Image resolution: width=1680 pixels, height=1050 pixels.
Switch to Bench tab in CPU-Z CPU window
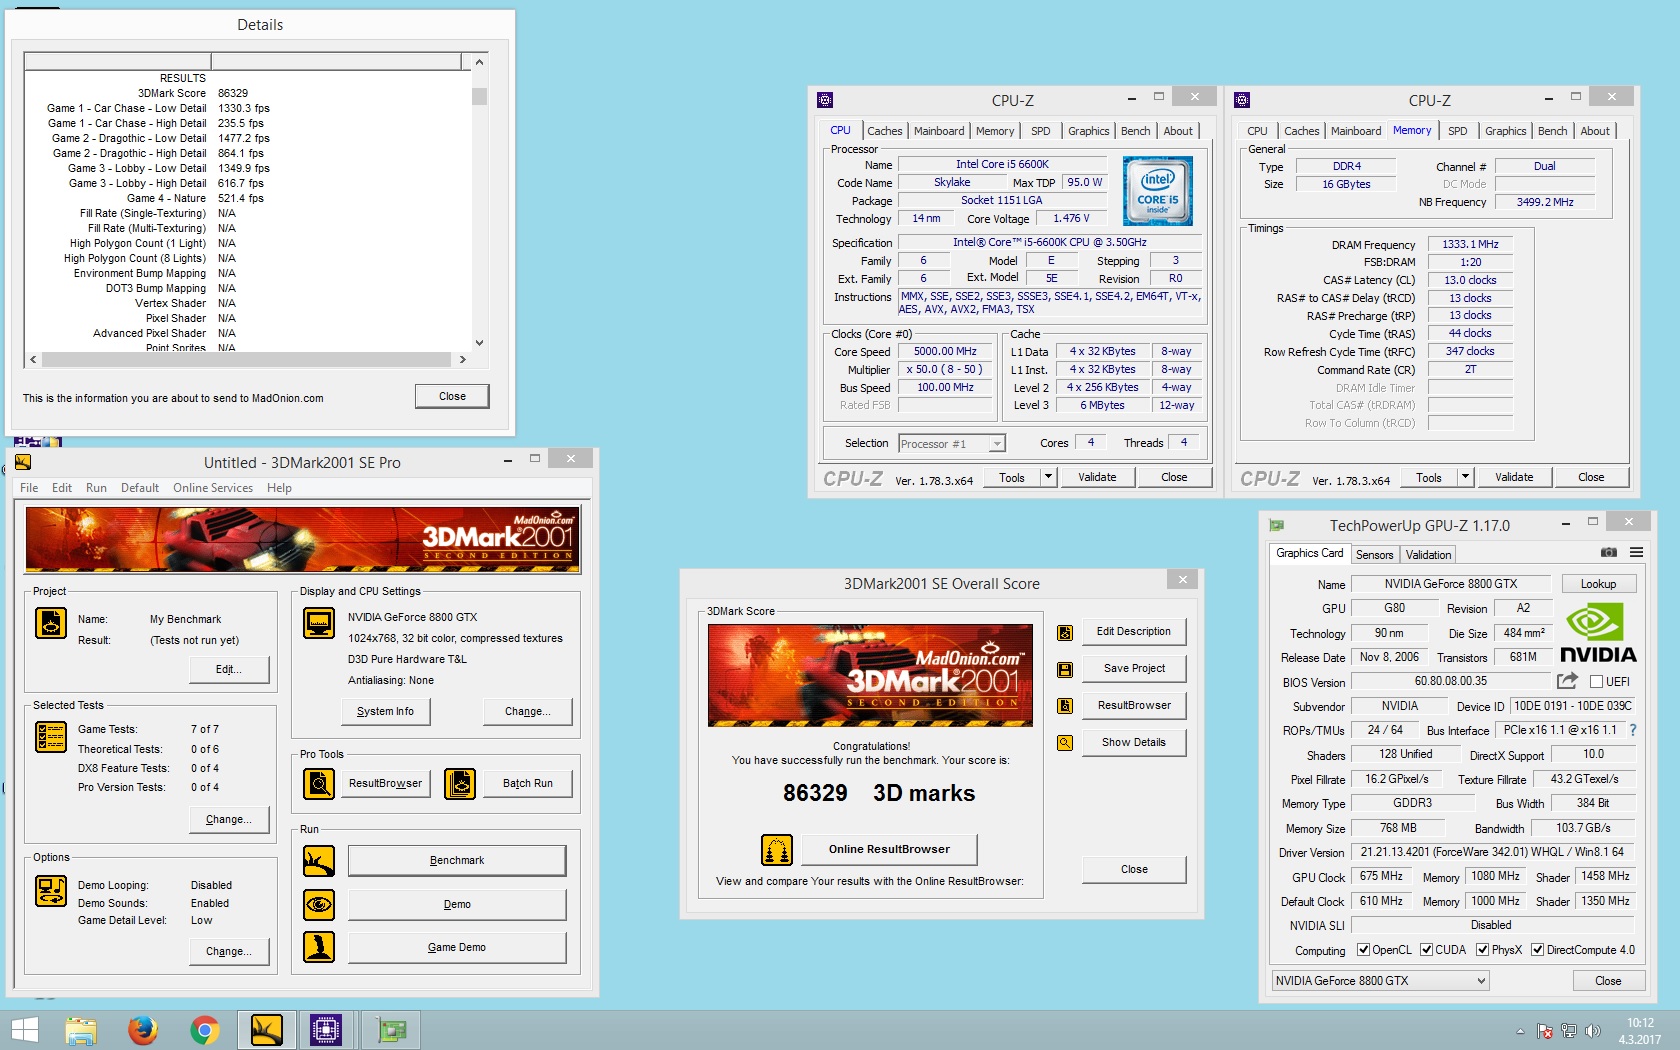click(1135, 131)
